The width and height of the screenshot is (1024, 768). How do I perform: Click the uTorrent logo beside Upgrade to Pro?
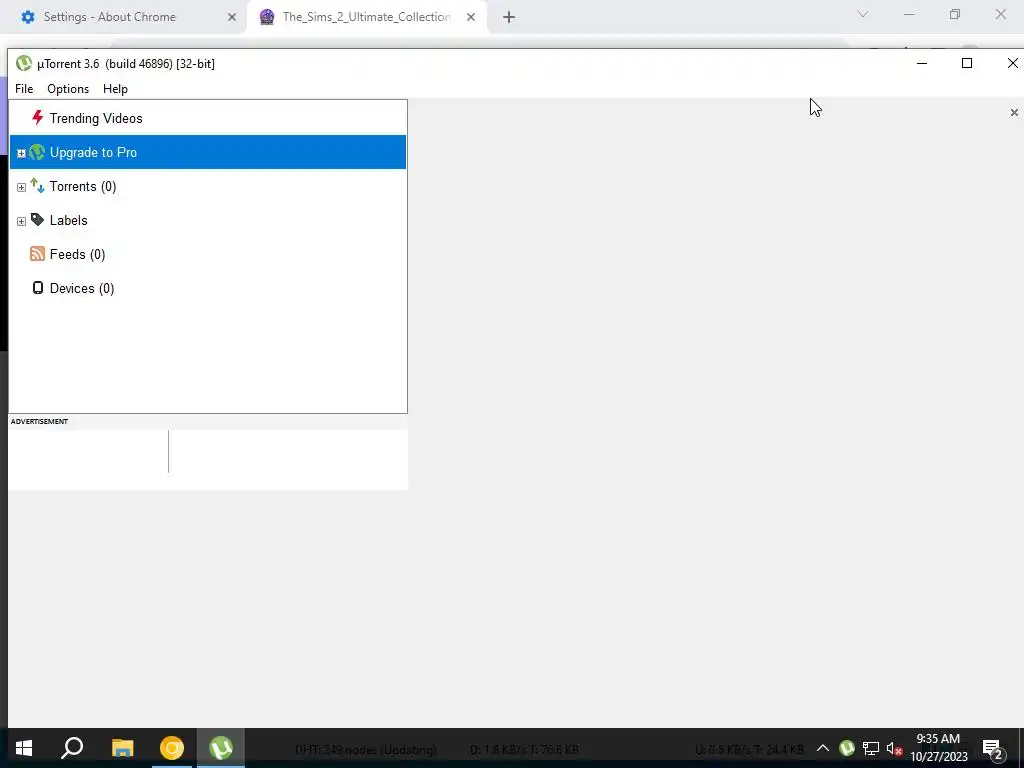(x=37, y=152)
